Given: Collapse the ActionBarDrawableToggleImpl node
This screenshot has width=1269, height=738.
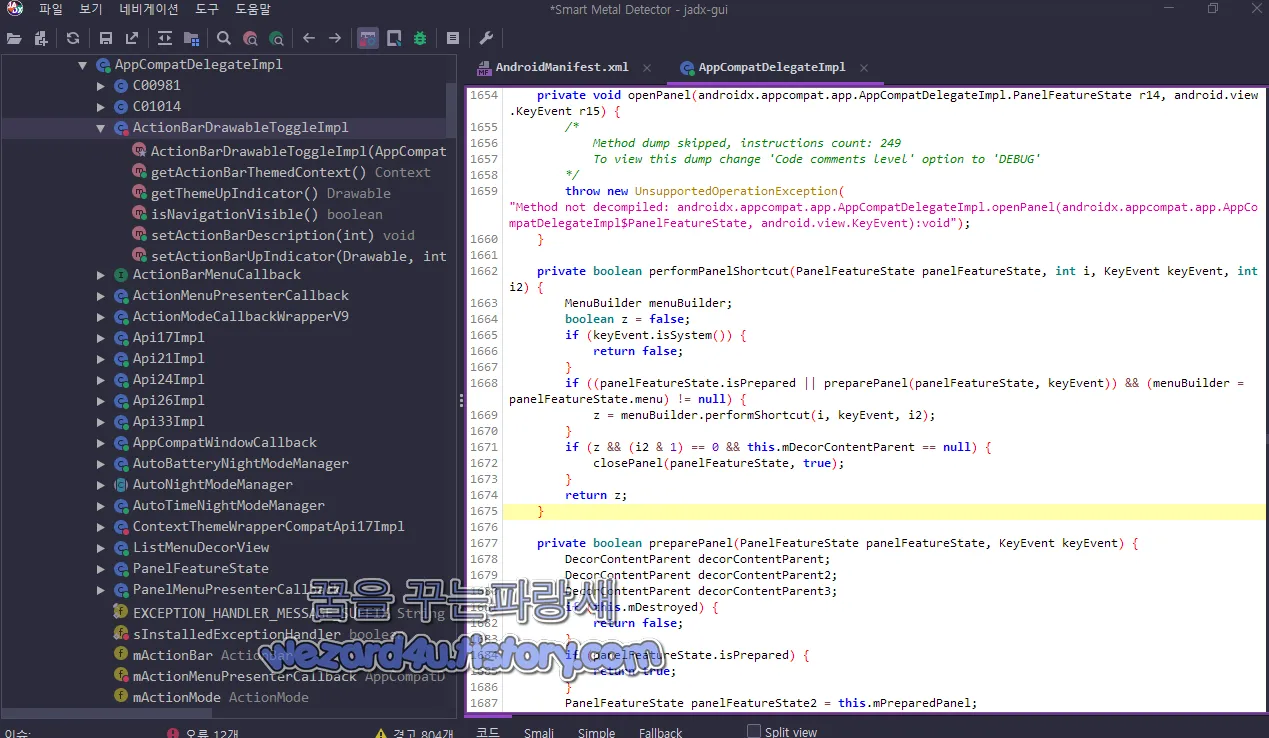Looking at the screenshot, I should 100,127.
